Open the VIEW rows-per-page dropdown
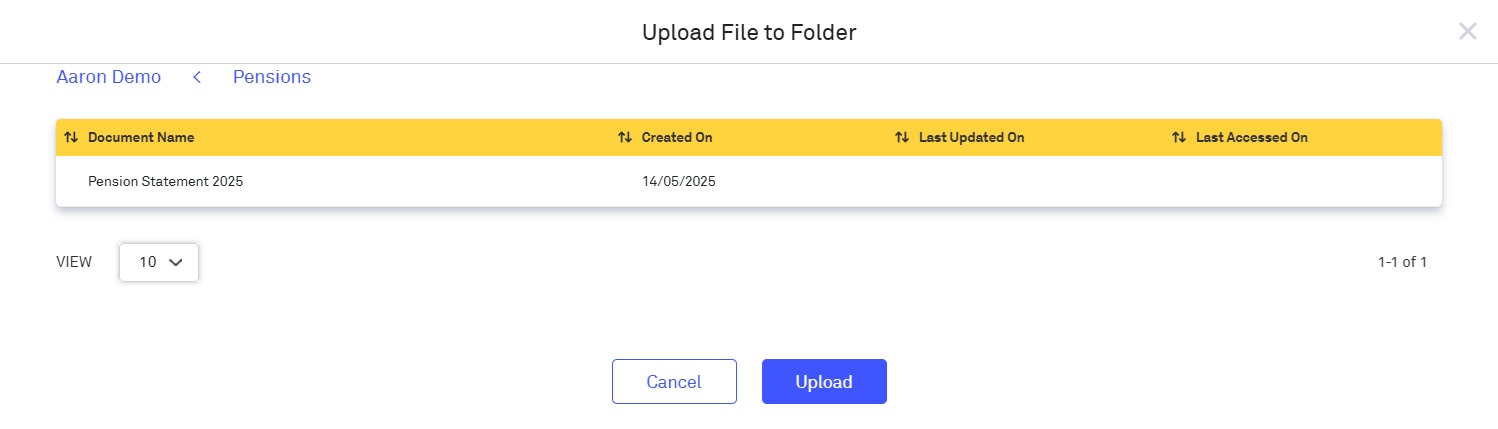 (159, 262)
